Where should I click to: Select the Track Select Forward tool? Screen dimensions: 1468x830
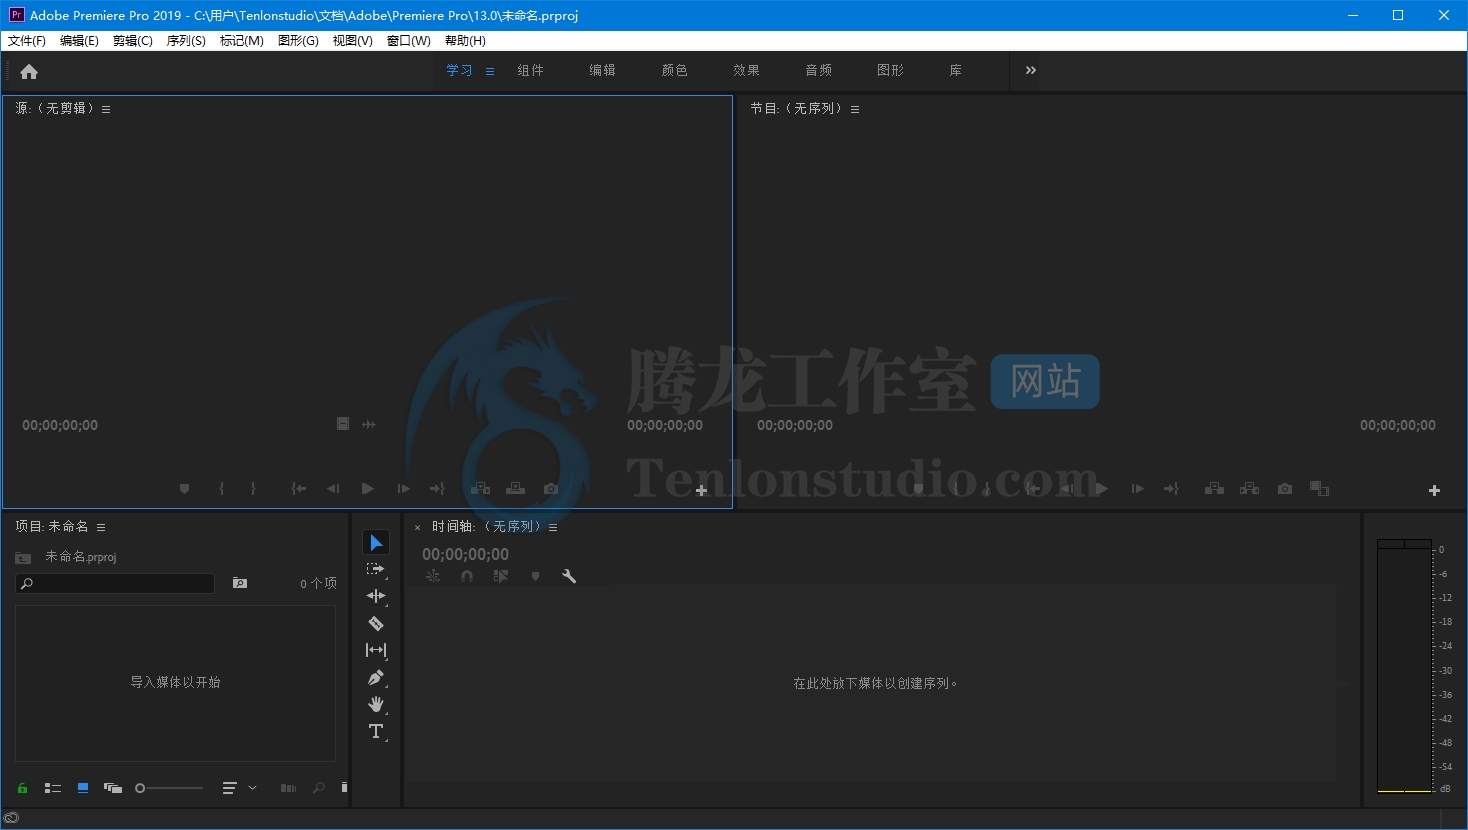[x=376, y=569]
